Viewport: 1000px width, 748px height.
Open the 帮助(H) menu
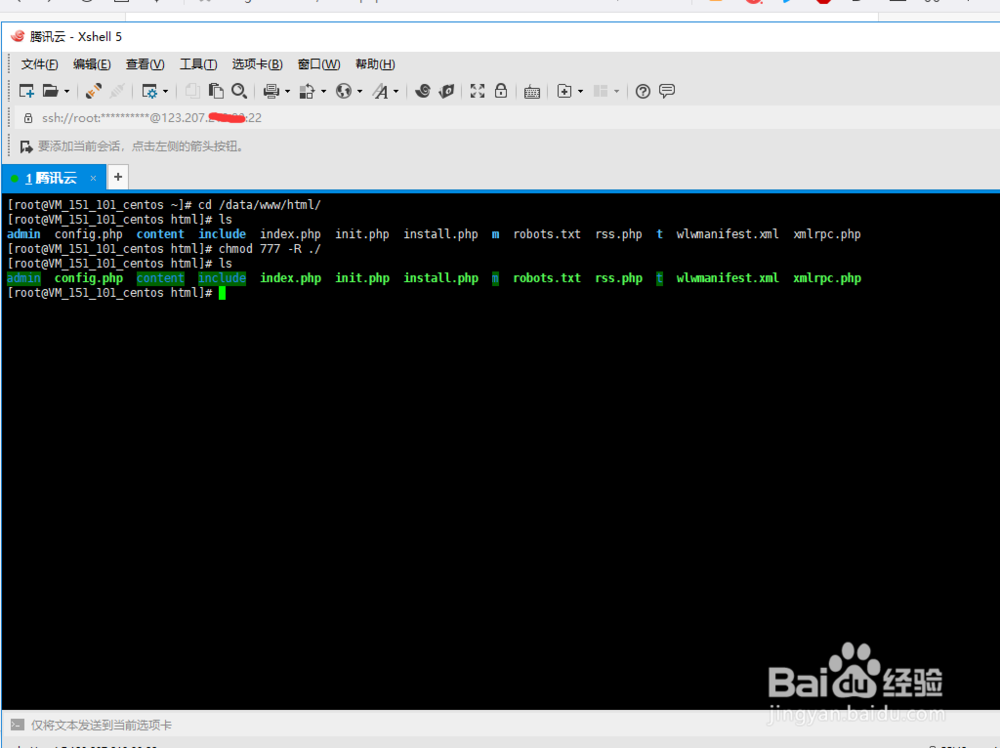375,64
